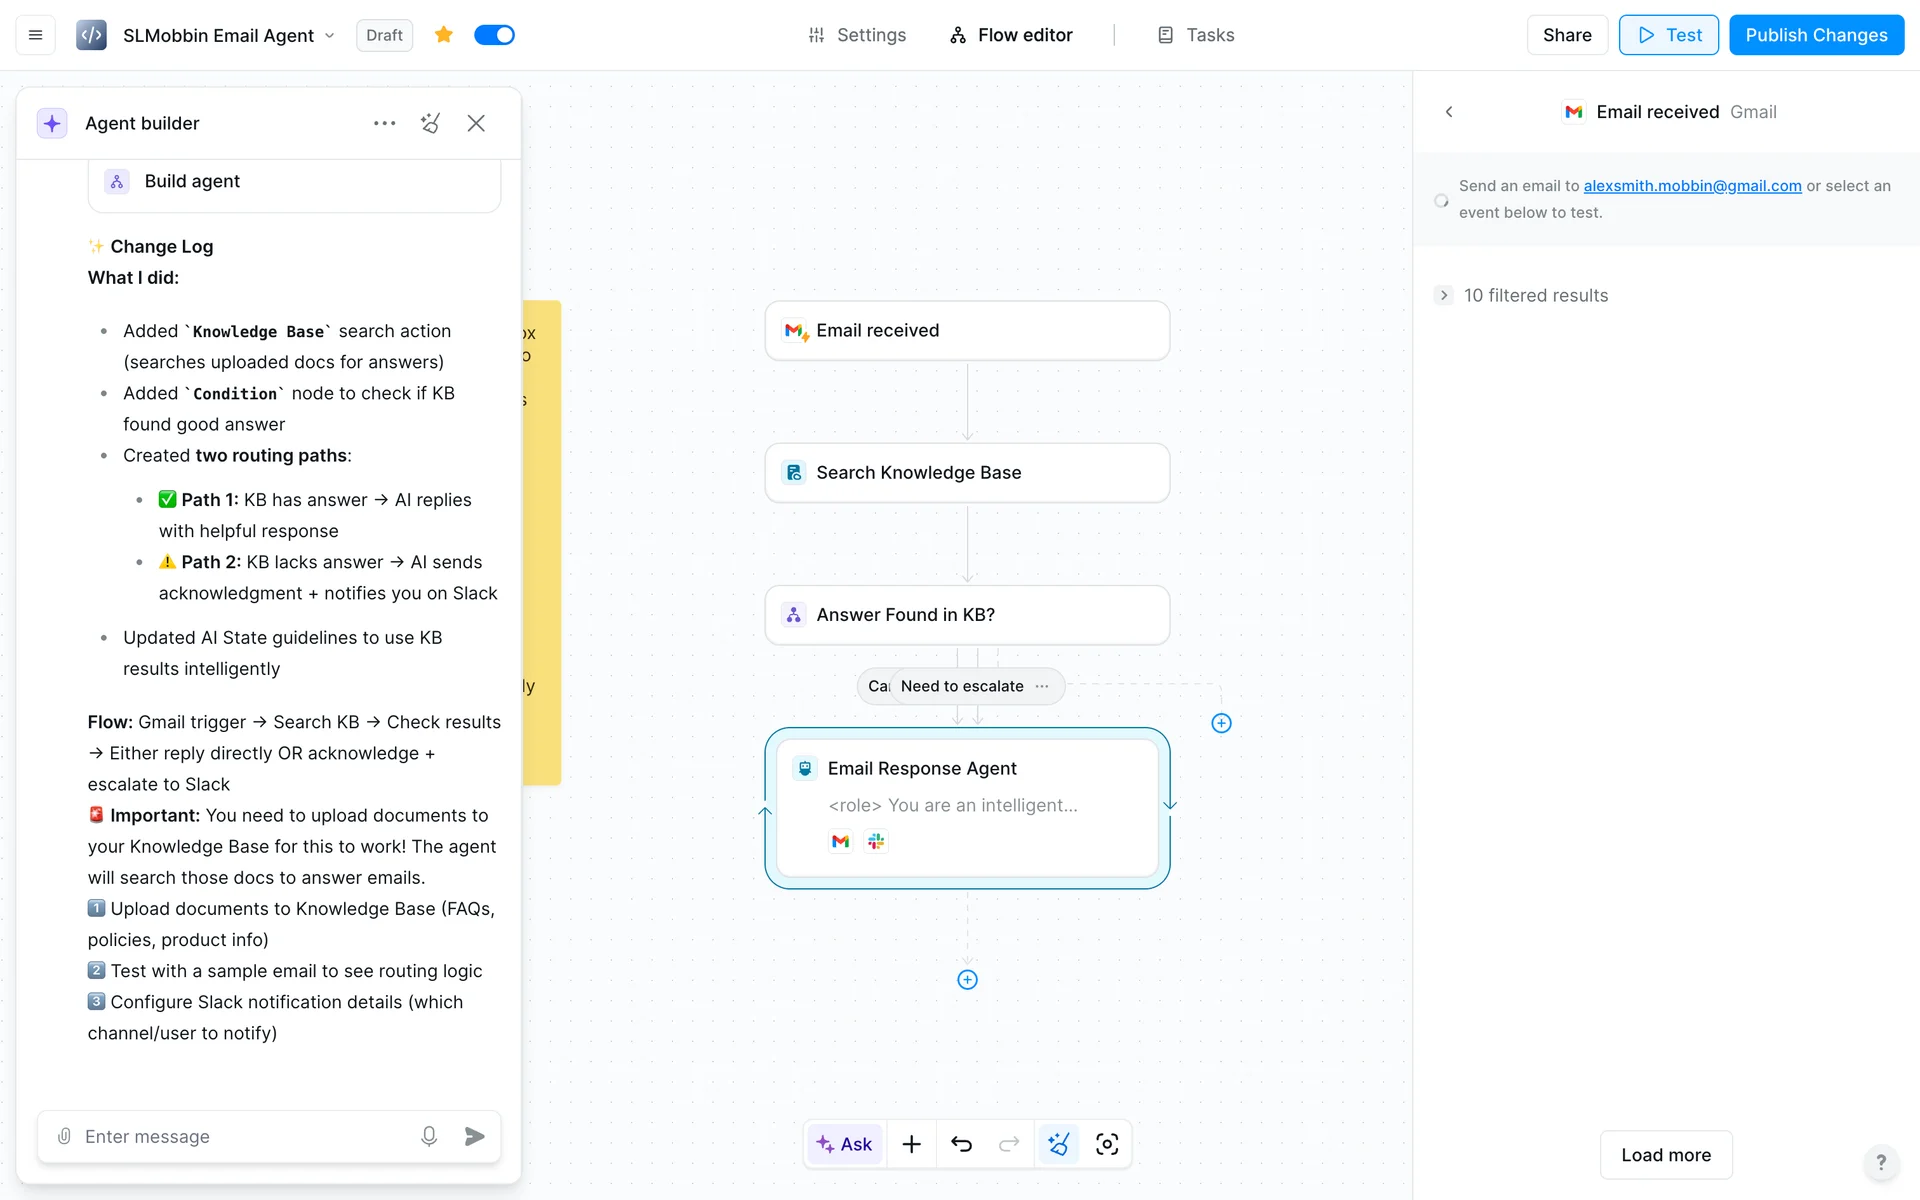Click the add-node plus below Email Response Agent
Viewport: 1920px width, 1200px height.
tap(967, 980)
